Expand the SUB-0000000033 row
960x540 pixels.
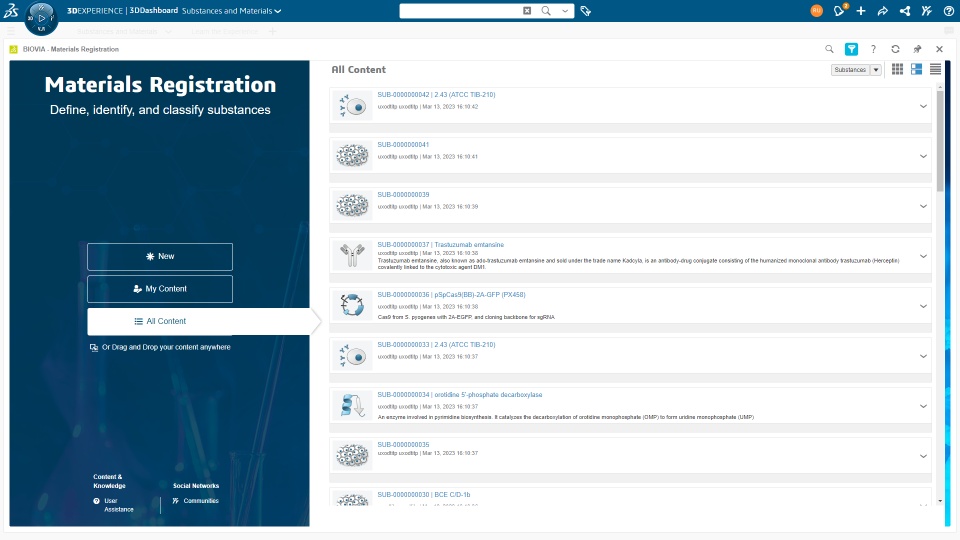(x=923, y=356)
